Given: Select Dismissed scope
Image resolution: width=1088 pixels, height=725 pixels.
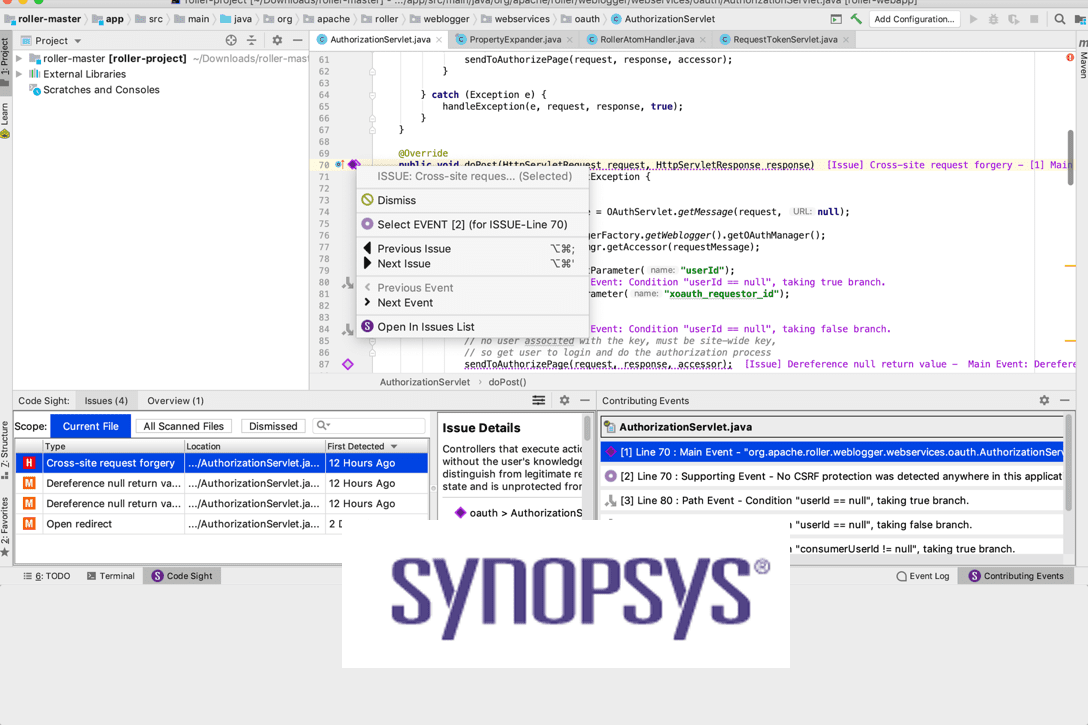Looking at the screenshot, I should pyautogui.click(x=273, y=426).
